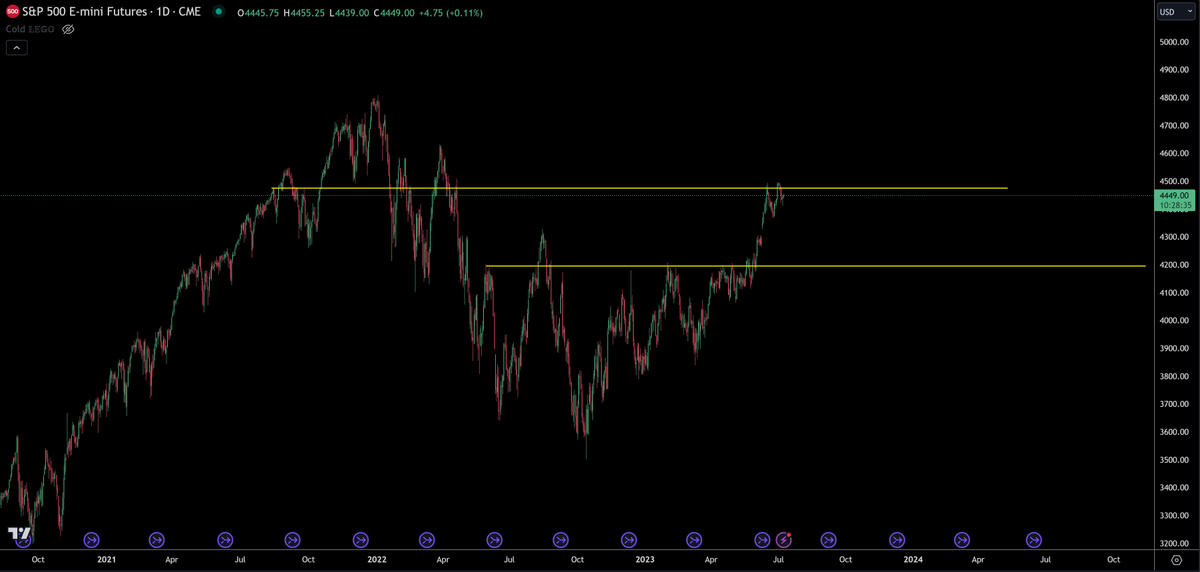Click the rollover marker just left of 2022 label
The image size is (1200, 572).
(360, 539)
